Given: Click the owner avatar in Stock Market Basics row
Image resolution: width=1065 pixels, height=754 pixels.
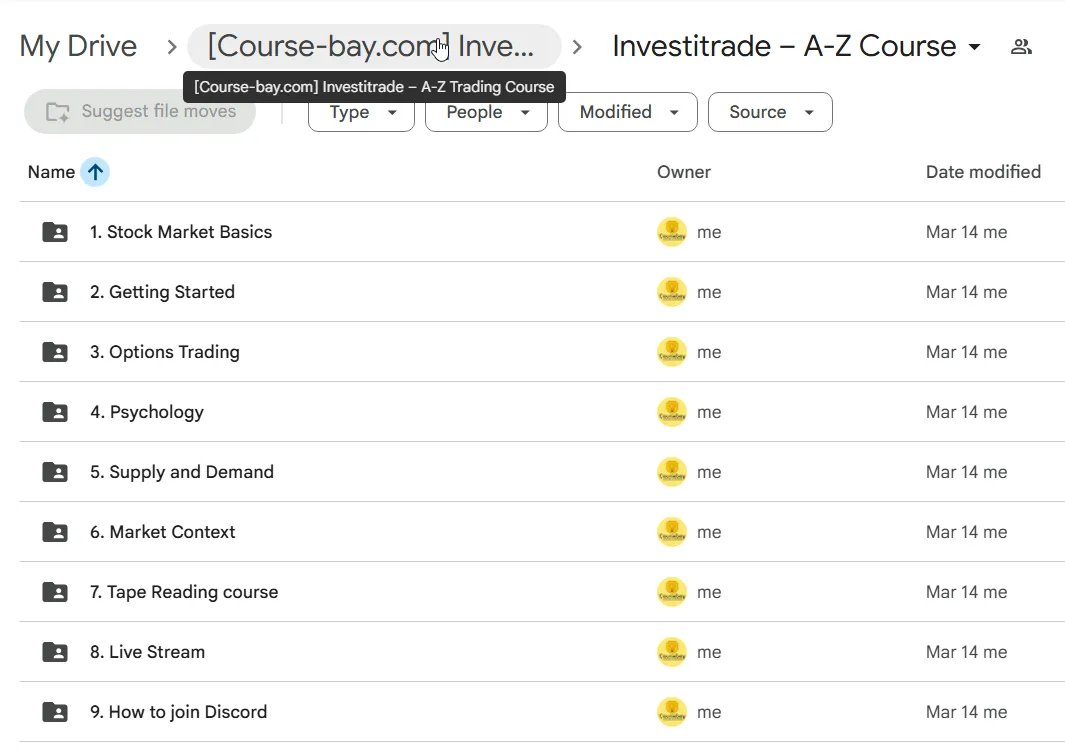Looking at the screenshot, I should 672,232.
